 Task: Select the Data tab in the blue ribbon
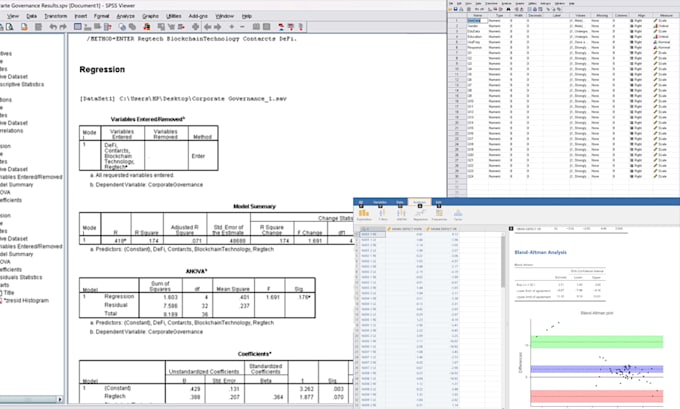coord(399,202)
